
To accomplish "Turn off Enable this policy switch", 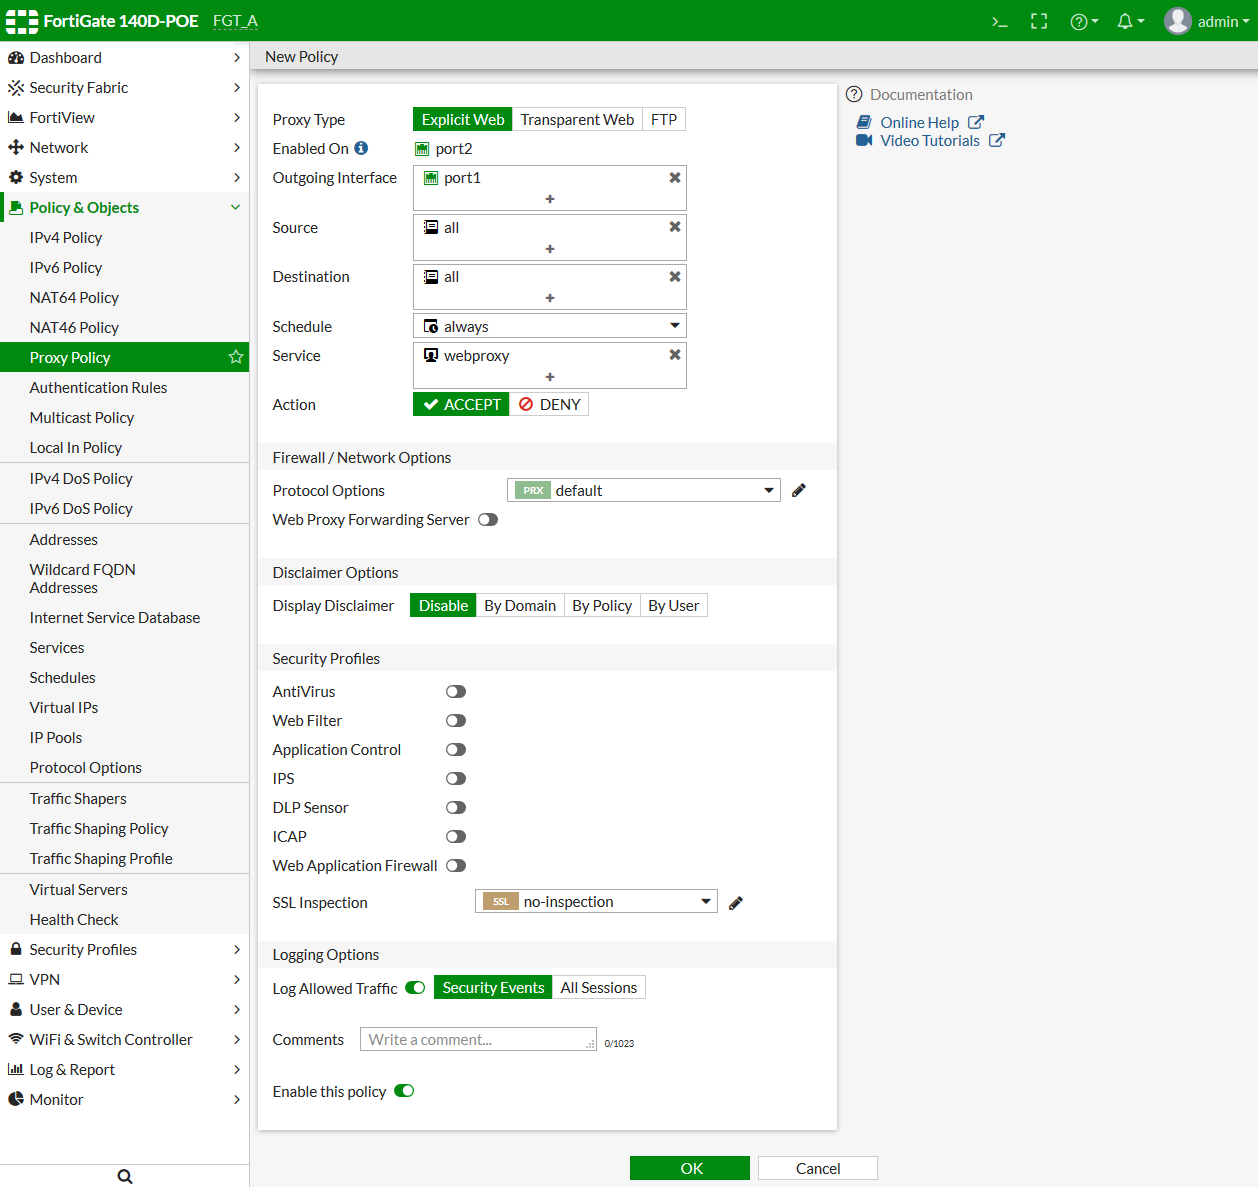I will tap(404, 1091).
